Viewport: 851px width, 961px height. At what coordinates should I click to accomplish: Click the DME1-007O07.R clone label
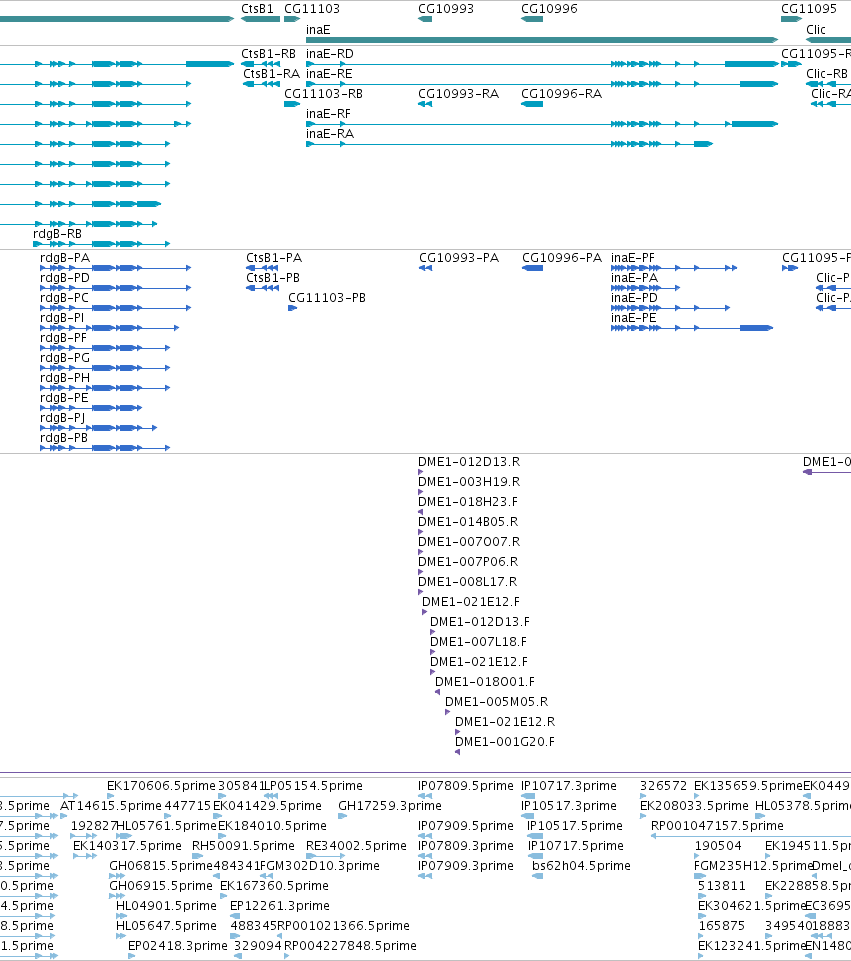click(x=469, y=542)
